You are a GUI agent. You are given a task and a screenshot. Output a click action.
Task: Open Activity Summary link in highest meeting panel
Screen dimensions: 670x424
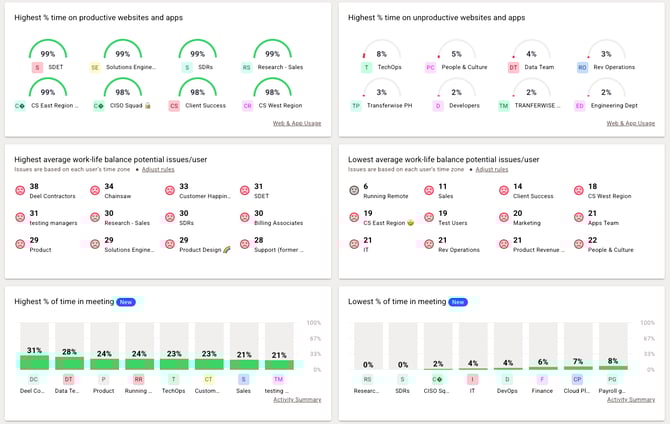[296, 399]
